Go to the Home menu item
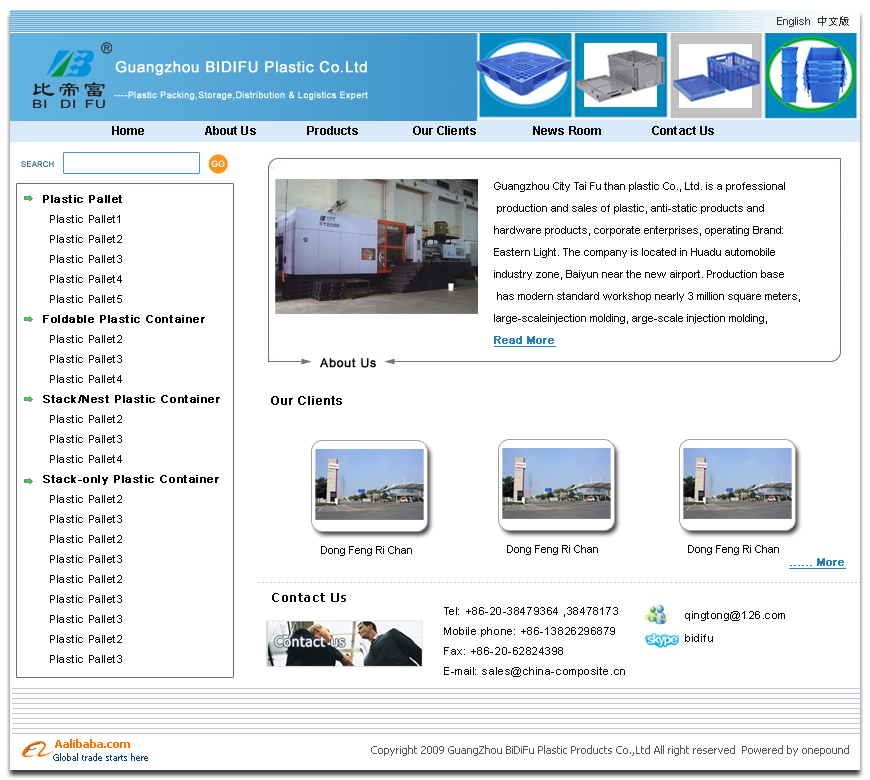This screenshot has height=780, width=870. tap(128, 131)
